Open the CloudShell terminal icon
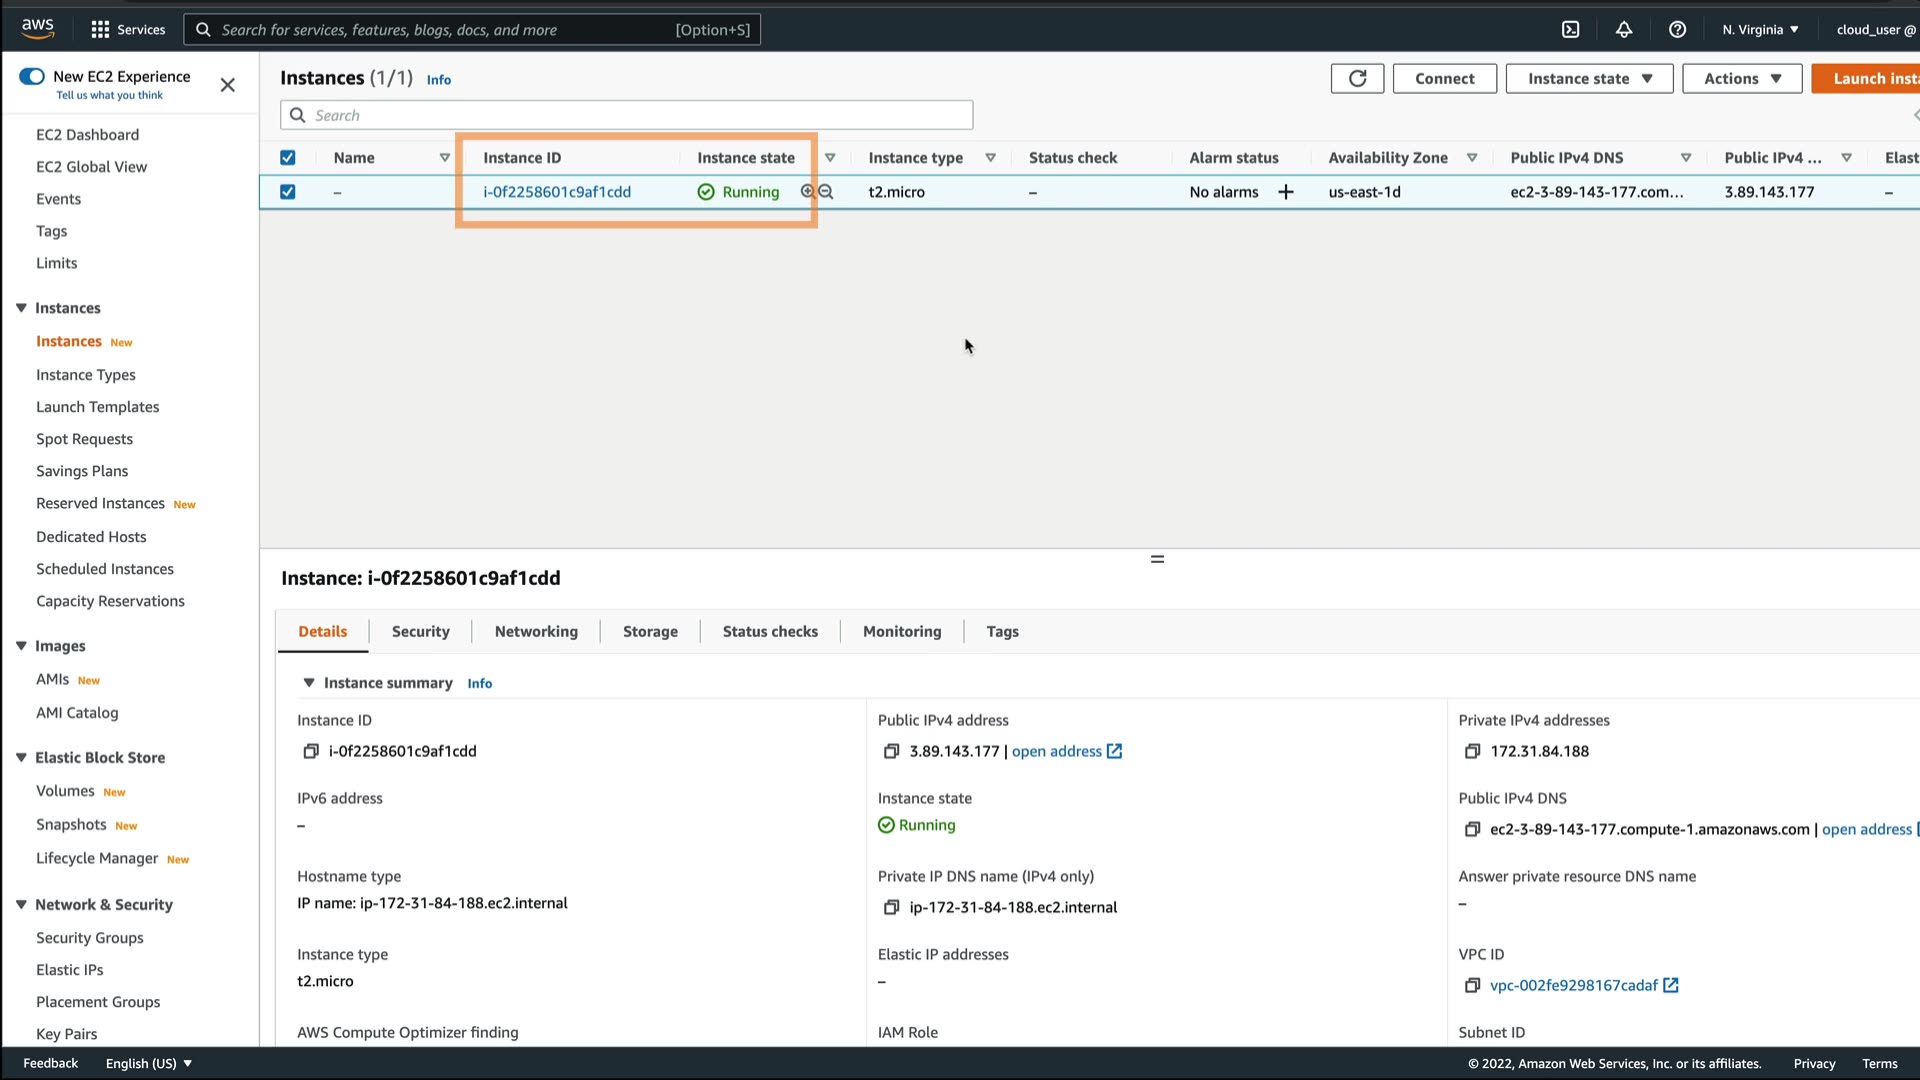The height and width of the screenshot is (1080, 1920). click(x=1570, y=29)
